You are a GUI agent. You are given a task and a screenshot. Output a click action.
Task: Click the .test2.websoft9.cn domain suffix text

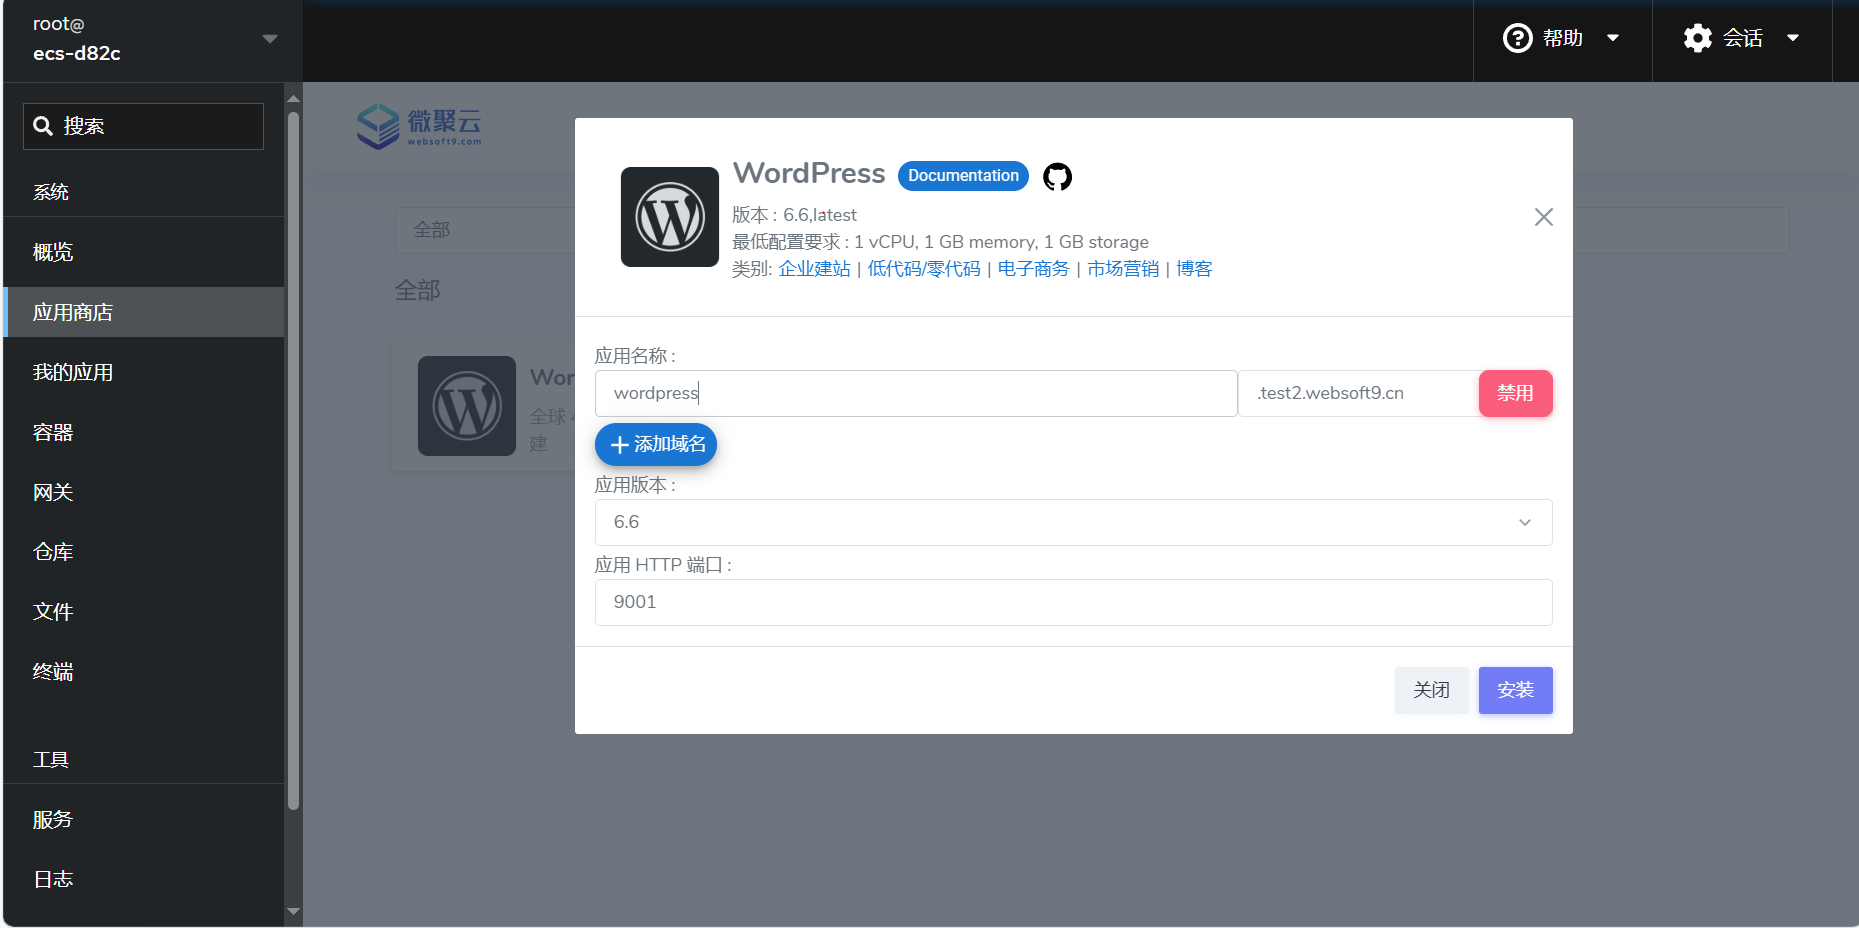coord(1330,393)
